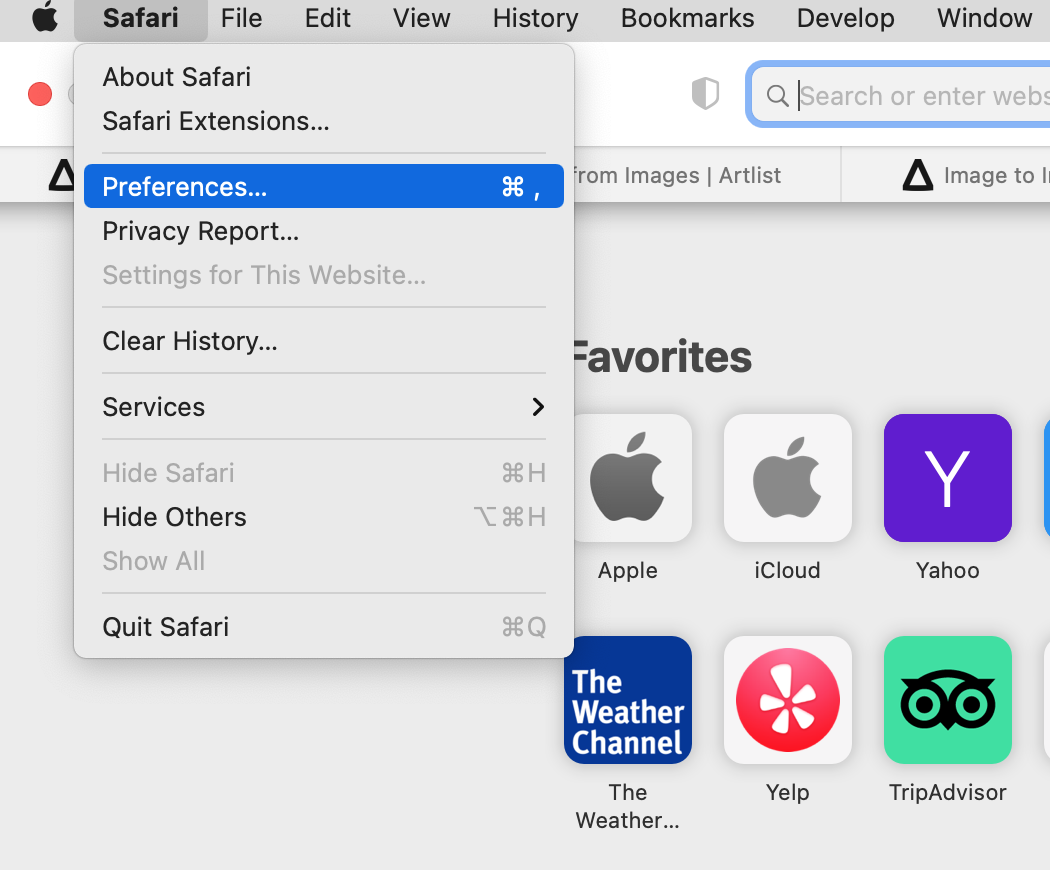Click the Search or enter website field
Screen dimensions: 1050x870
(920, 96)
